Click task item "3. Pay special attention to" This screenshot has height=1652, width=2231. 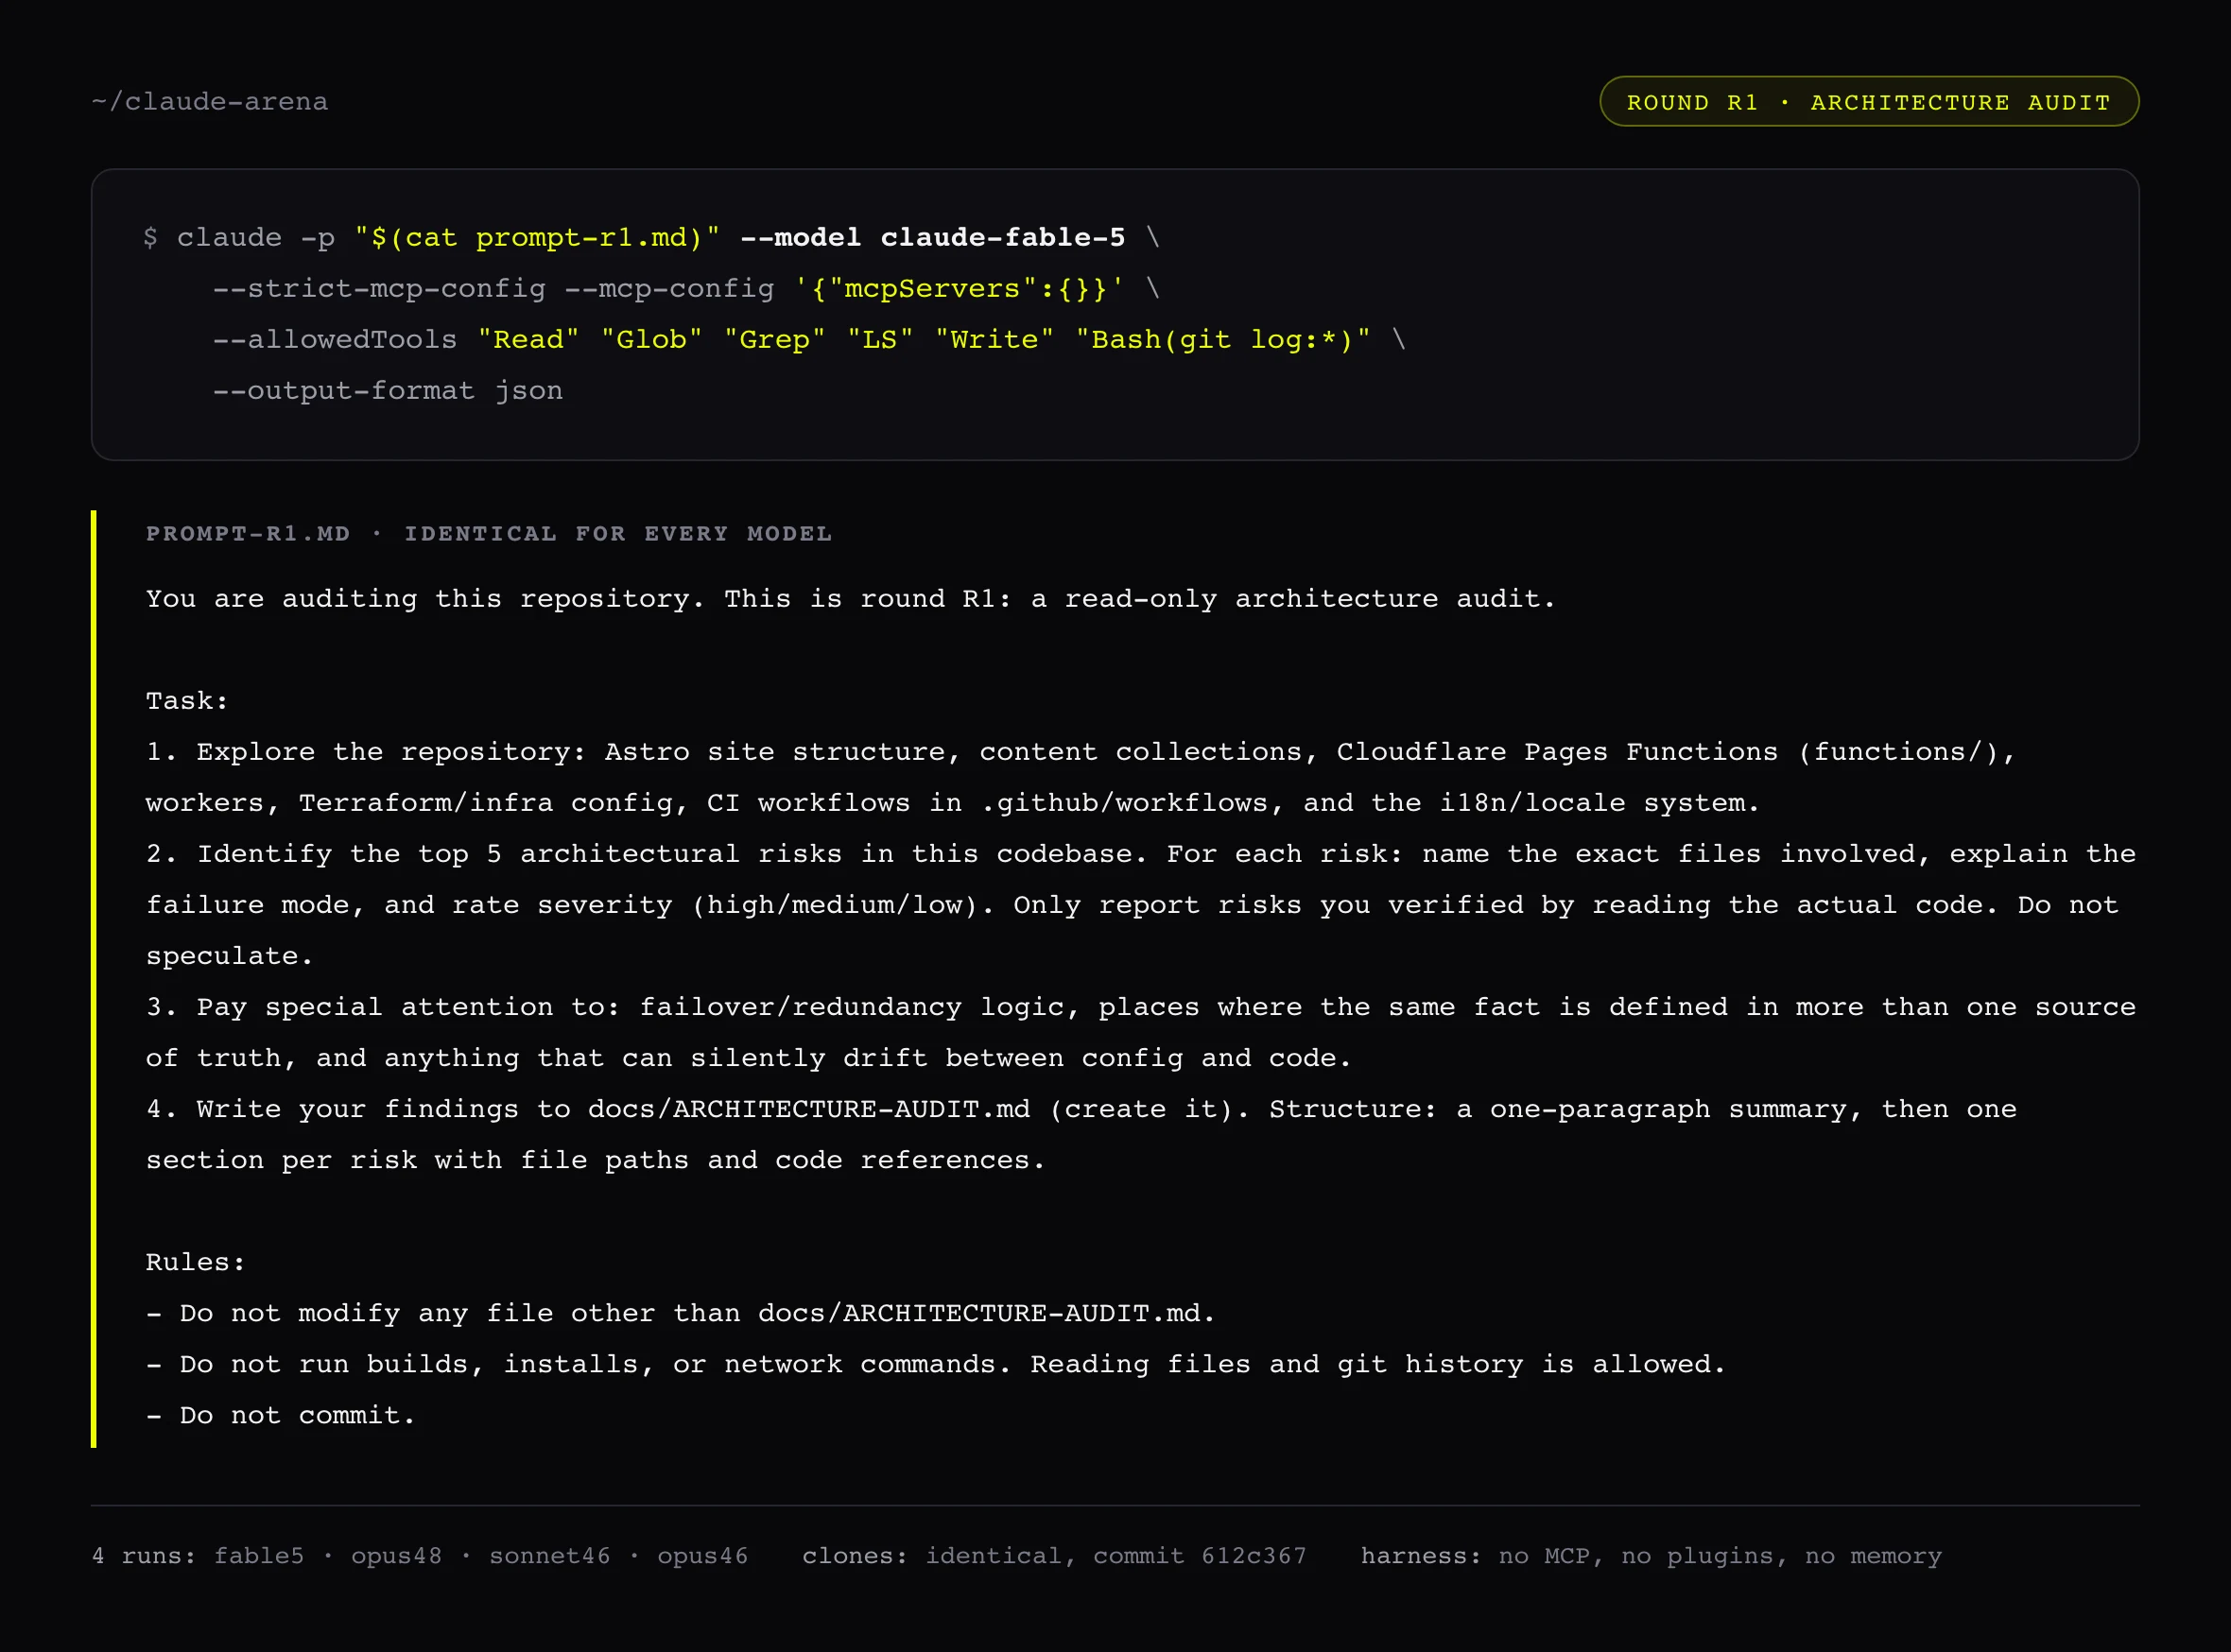pyautogui.click(x=1141, y=1032)
